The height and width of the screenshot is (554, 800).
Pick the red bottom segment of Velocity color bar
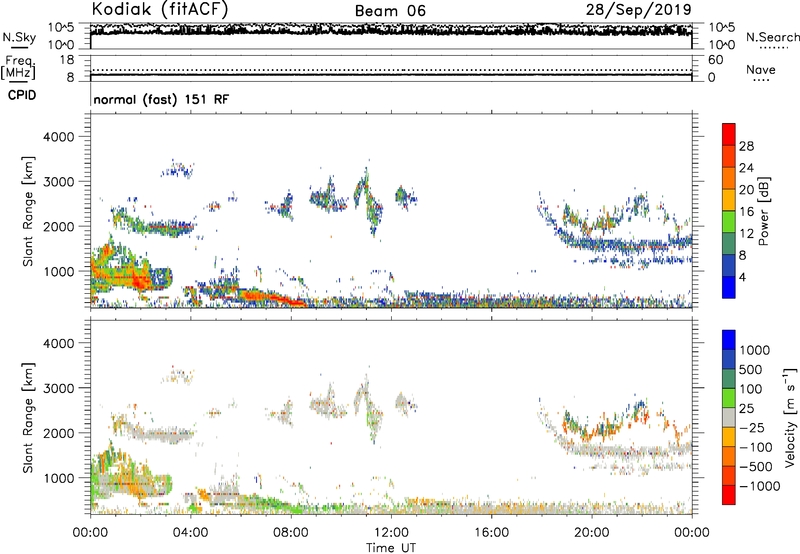729,495
